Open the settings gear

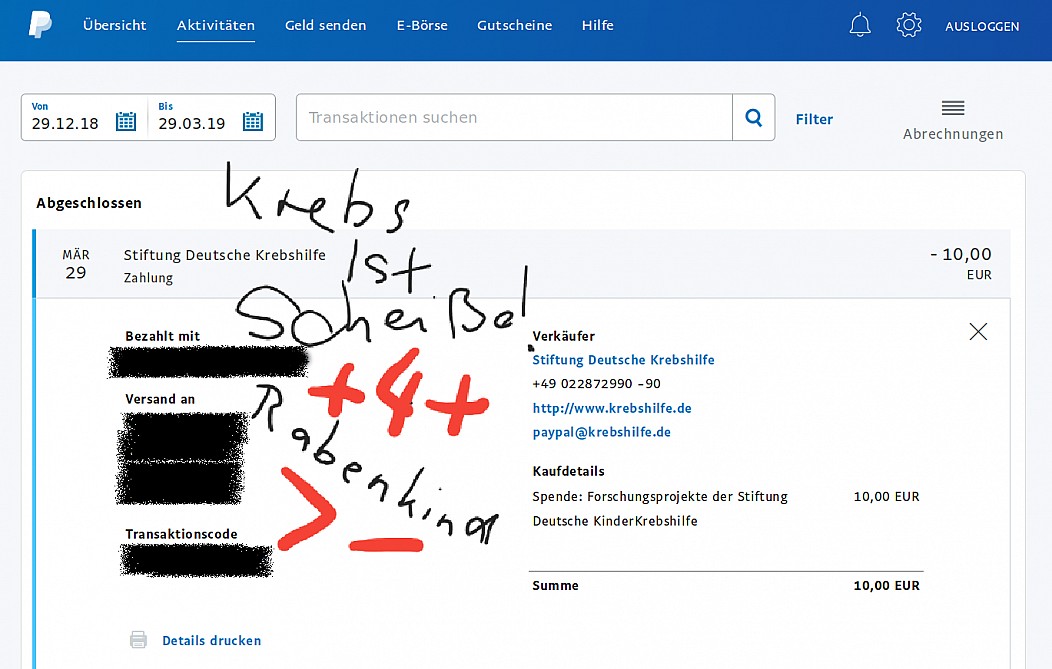(908, 25)
